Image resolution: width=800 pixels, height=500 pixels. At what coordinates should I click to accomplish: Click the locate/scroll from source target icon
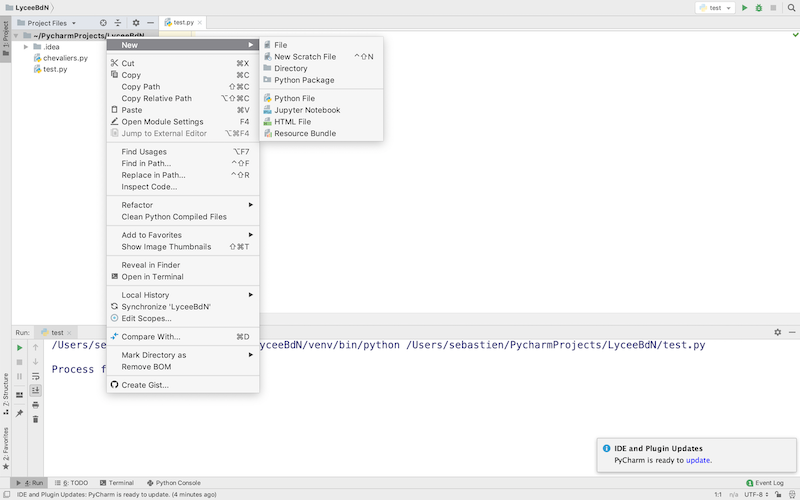pyautogui.click(x=103, y=22)
